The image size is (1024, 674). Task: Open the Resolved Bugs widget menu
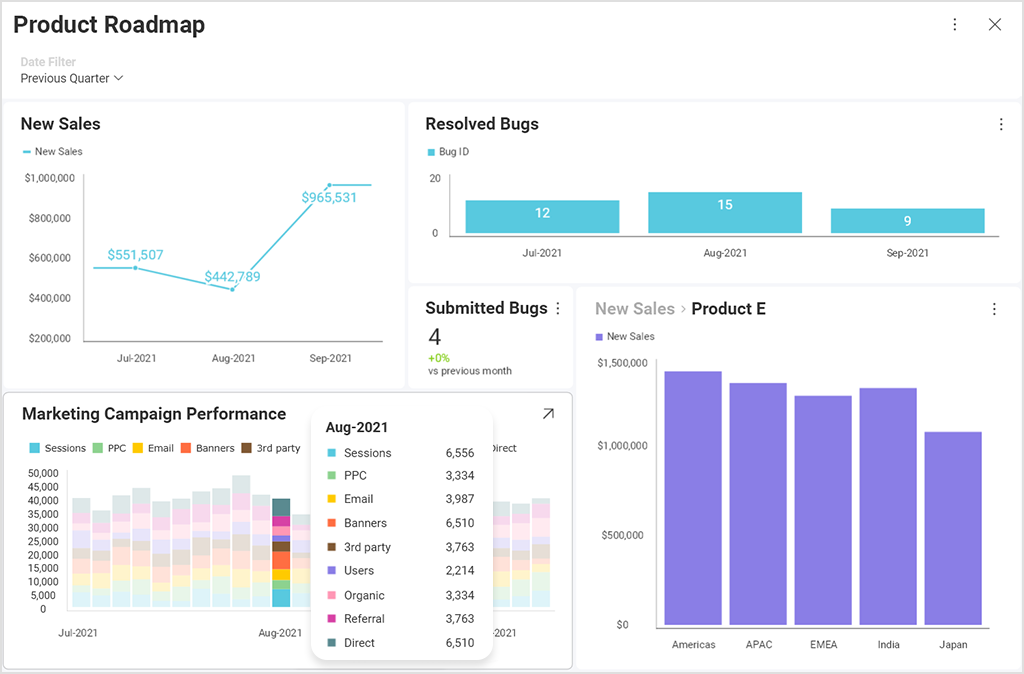coord(1002,124)
